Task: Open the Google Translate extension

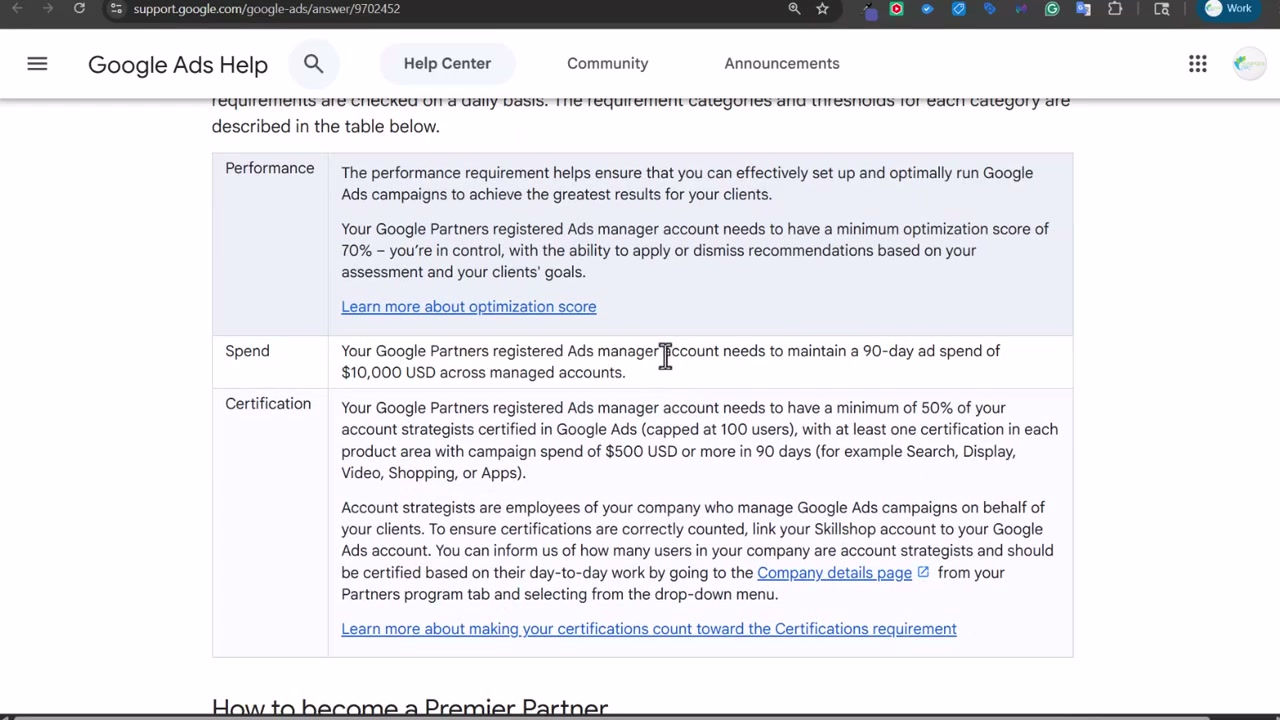Action: pyautogui.click(x=1083, y=9)
